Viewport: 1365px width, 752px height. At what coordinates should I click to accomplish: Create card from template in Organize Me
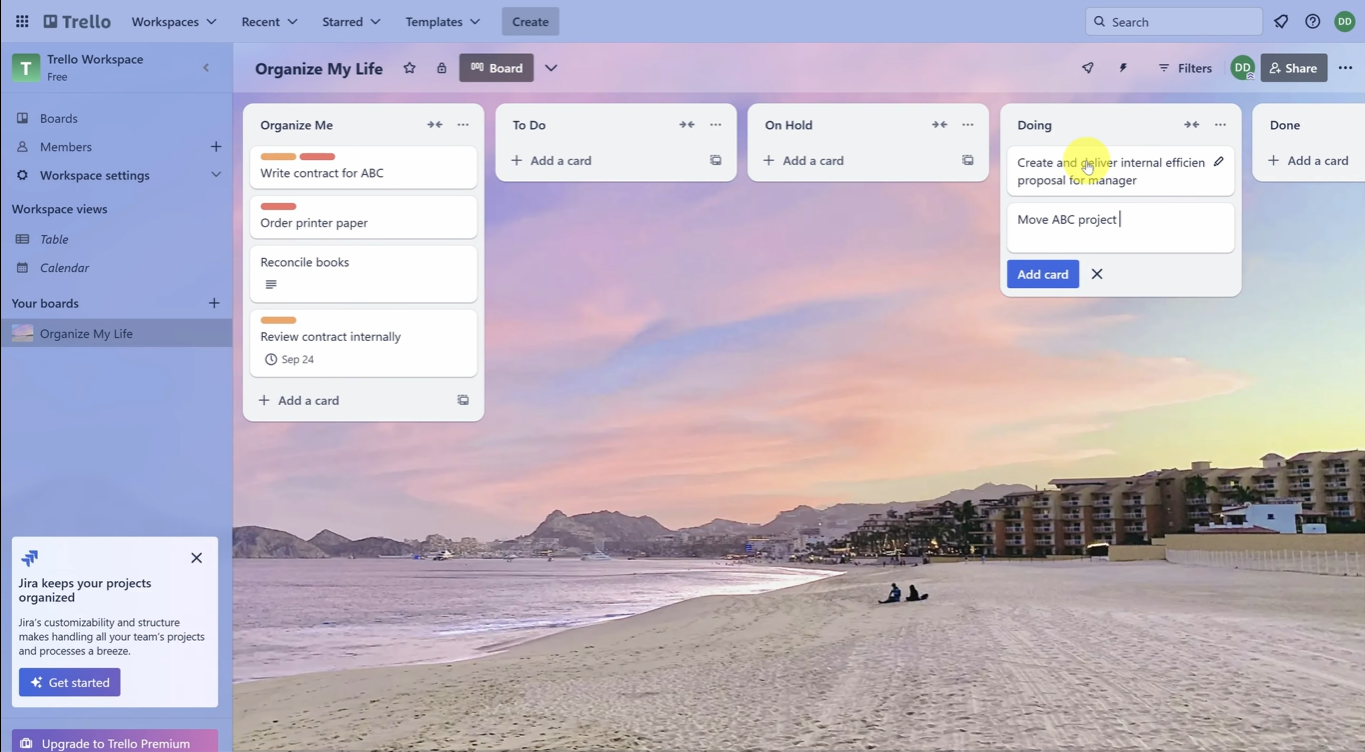tap(463, 400)
